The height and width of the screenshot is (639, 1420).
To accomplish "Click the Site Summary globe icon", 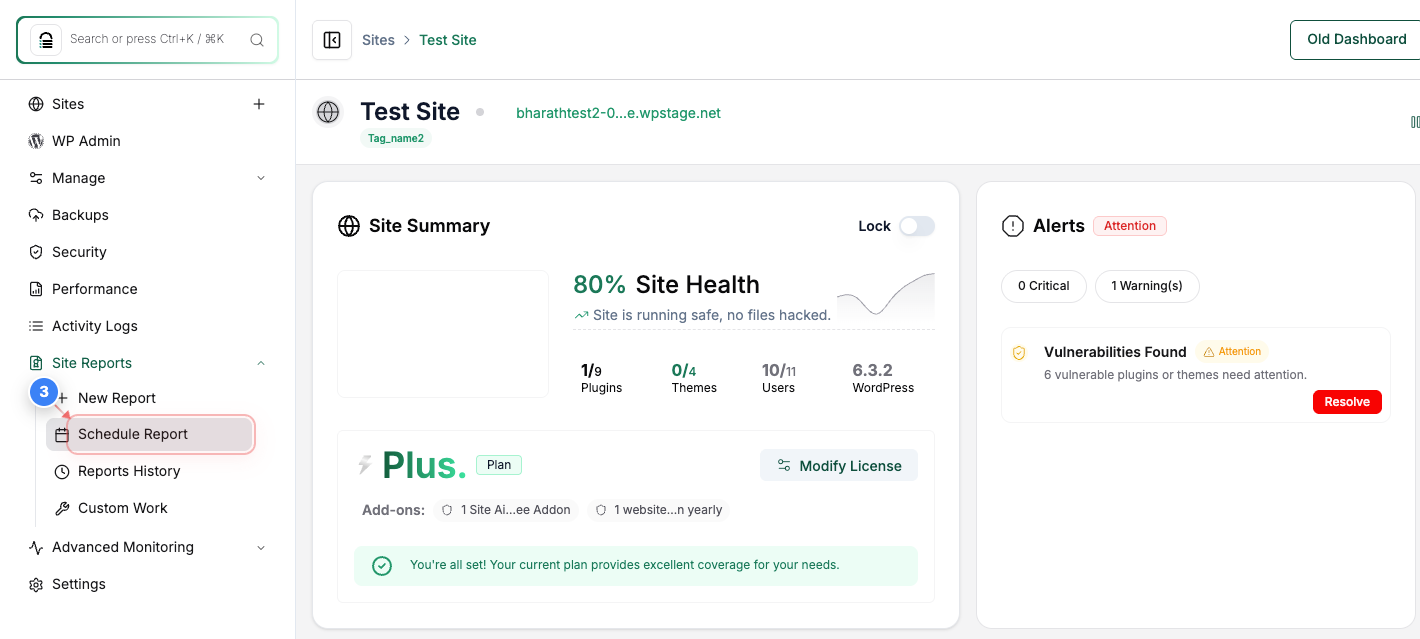I will point(349,226).
